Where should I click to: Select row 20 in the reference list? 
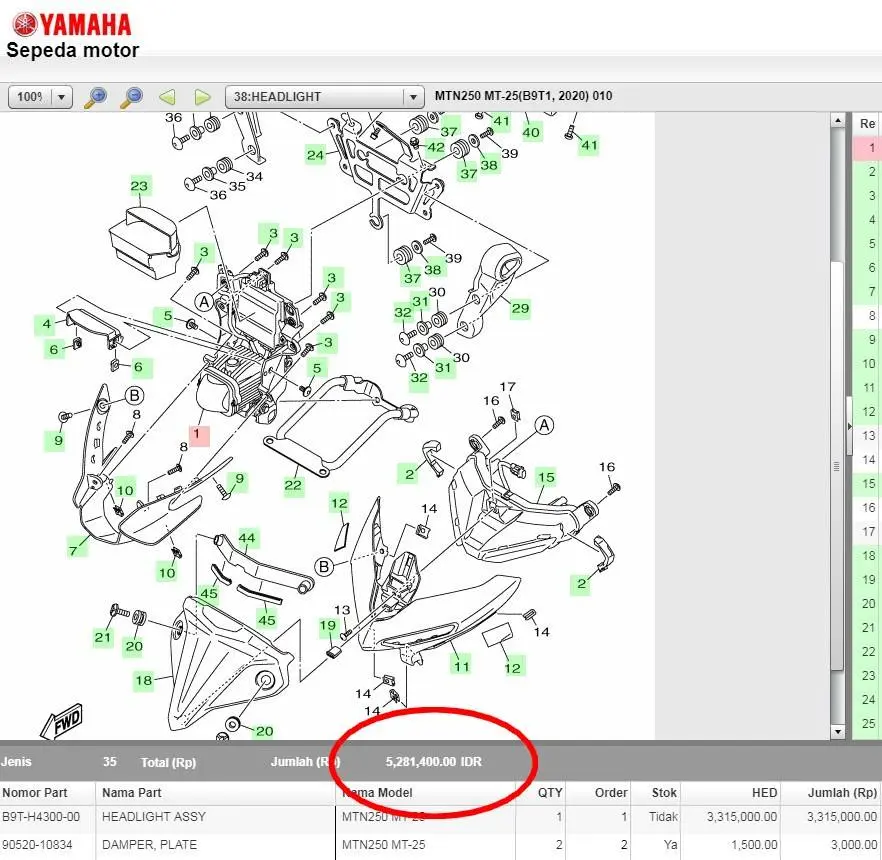pos(867,604)
